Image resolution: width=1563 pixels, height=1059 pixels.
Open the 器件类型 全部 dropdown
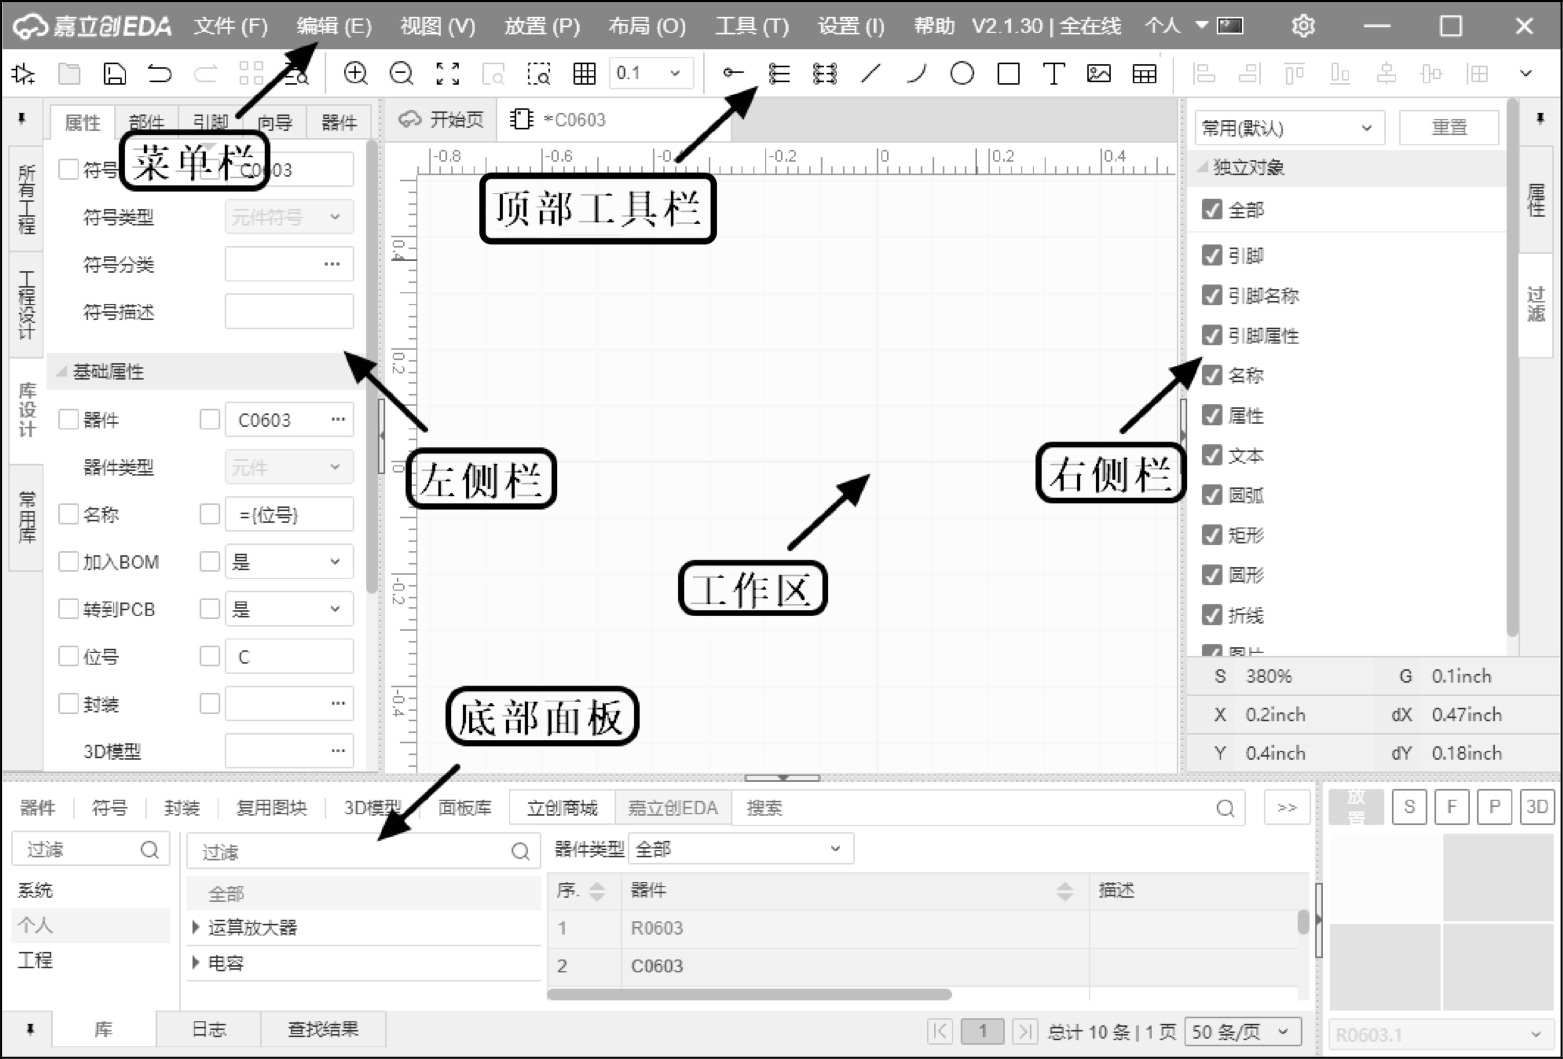(740, 849)
